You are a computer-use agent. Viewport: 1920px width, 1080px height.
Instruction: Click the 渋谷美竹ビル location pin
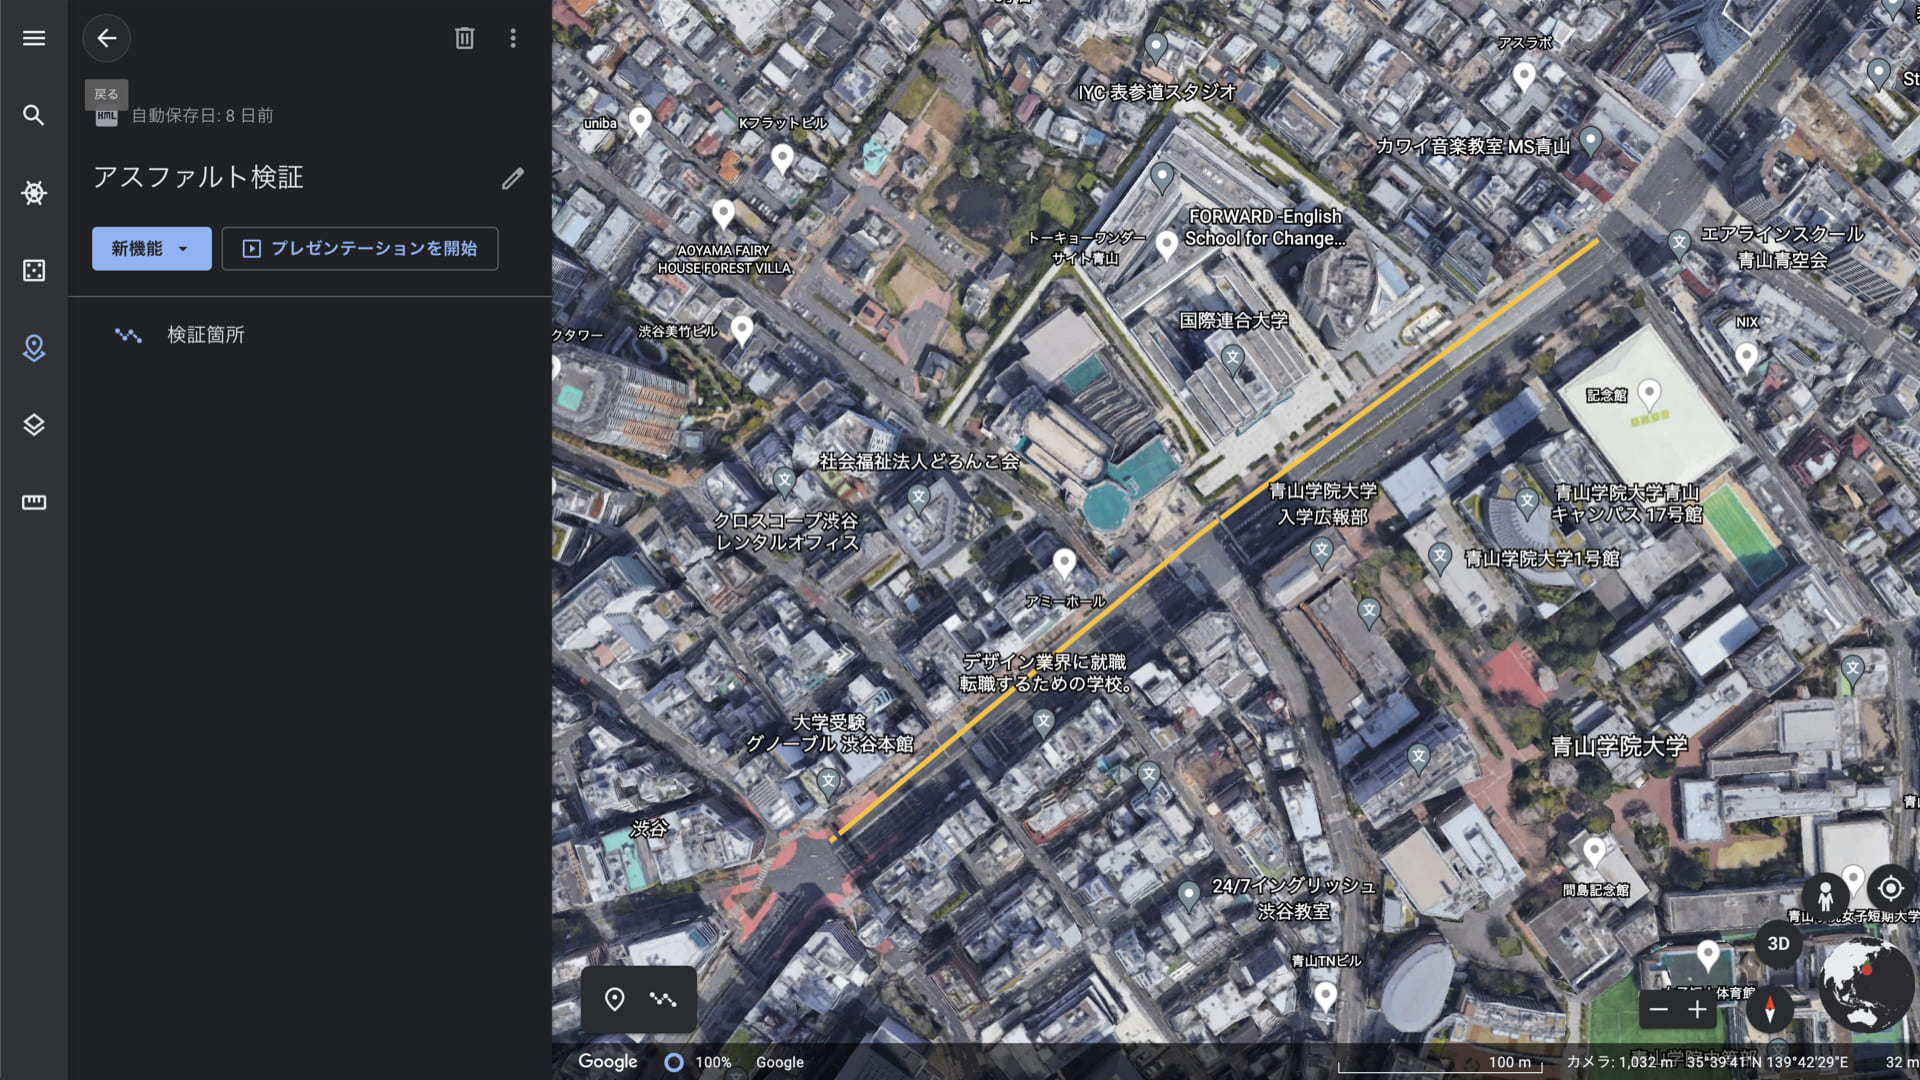tap(742, 329)
